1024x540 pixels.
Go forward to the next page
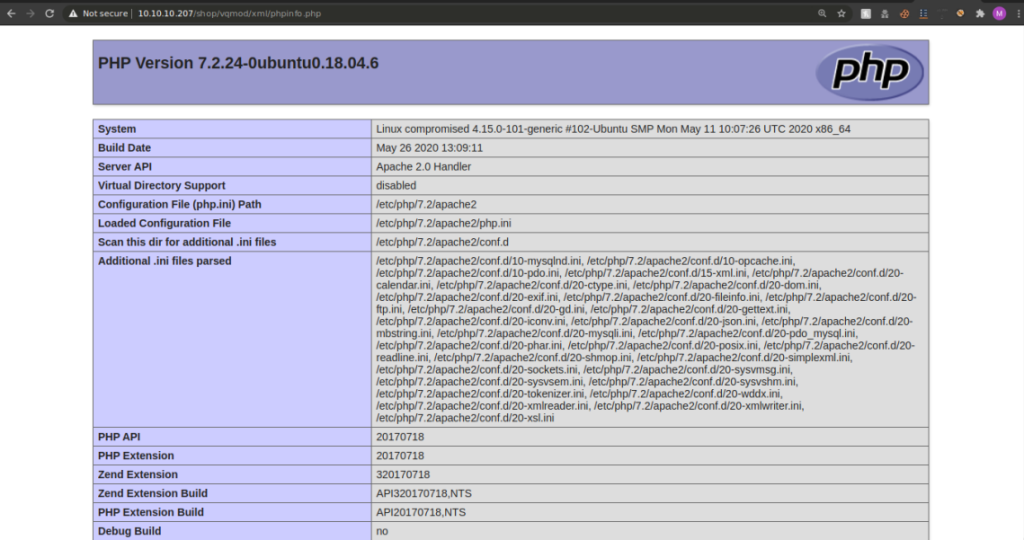[30, 13]
